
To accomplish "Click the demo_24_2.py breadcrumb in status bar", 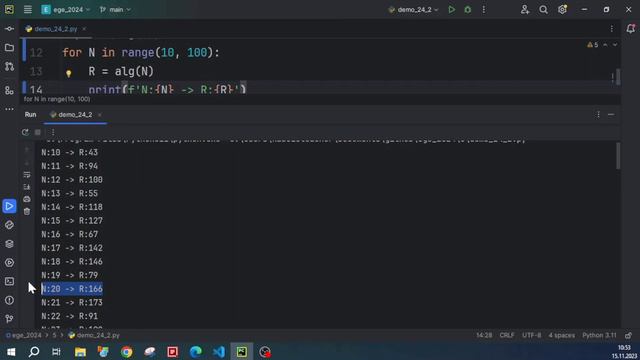I will coord(94,336).
